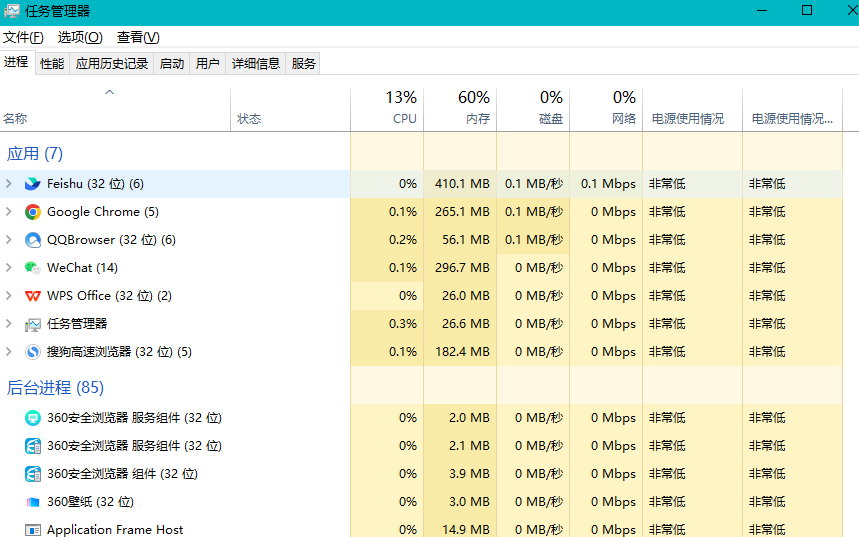Select the 进程 tab
Image resolution: width=859 pixels, height=537 pixels.
pos(16,62)
